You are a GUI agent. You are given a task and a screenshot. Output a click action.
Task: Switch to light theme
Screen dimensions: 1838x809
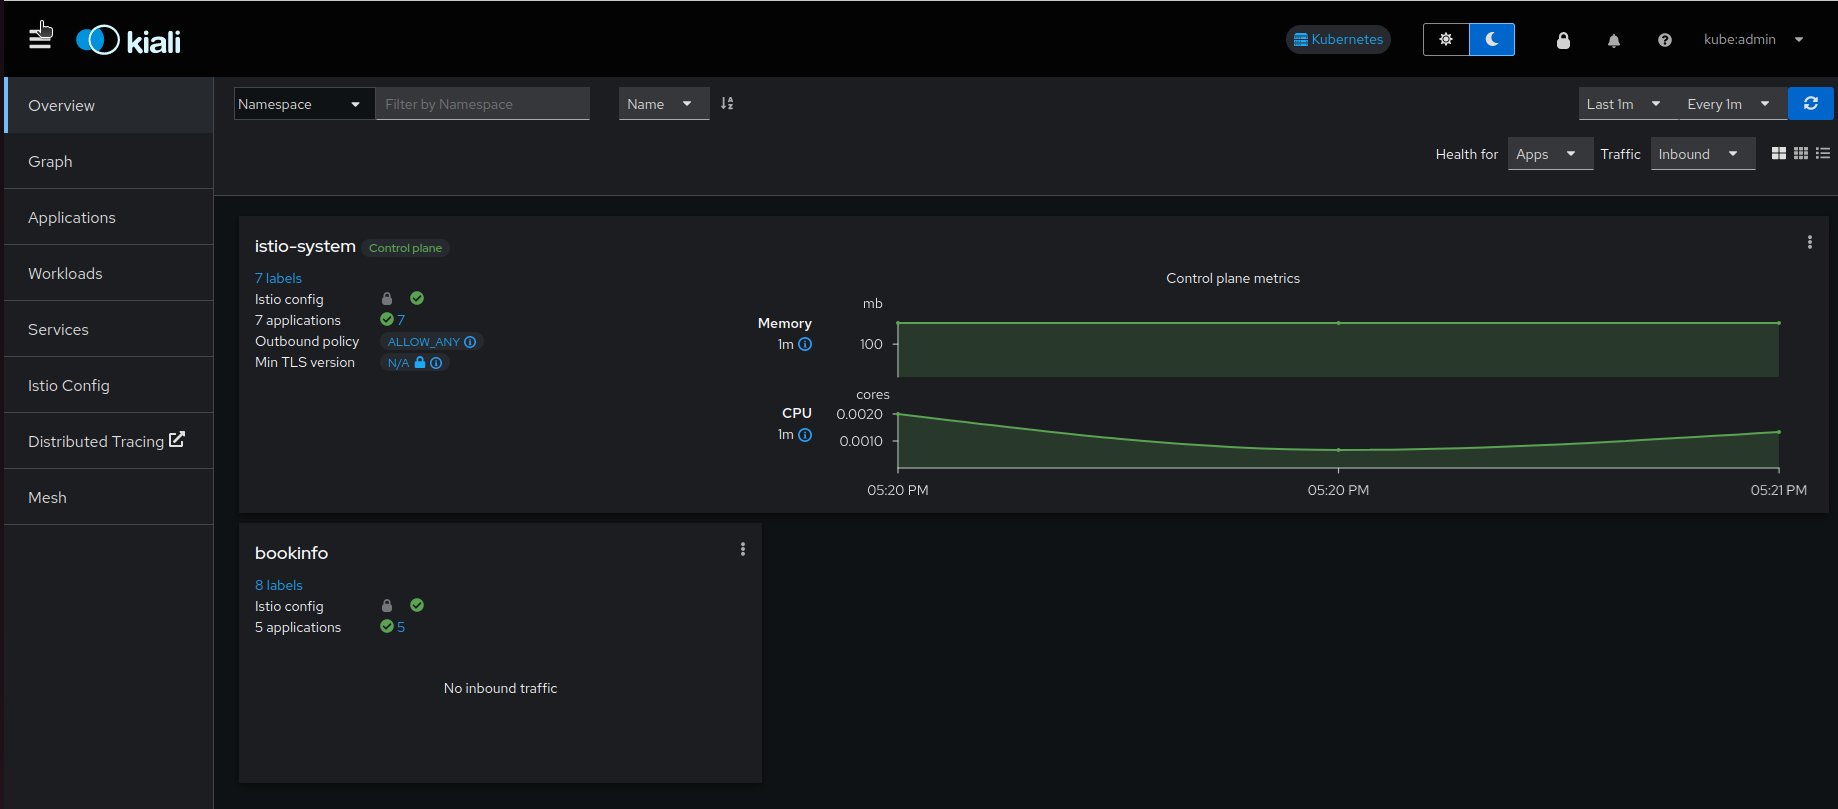tap(1446, 40)
